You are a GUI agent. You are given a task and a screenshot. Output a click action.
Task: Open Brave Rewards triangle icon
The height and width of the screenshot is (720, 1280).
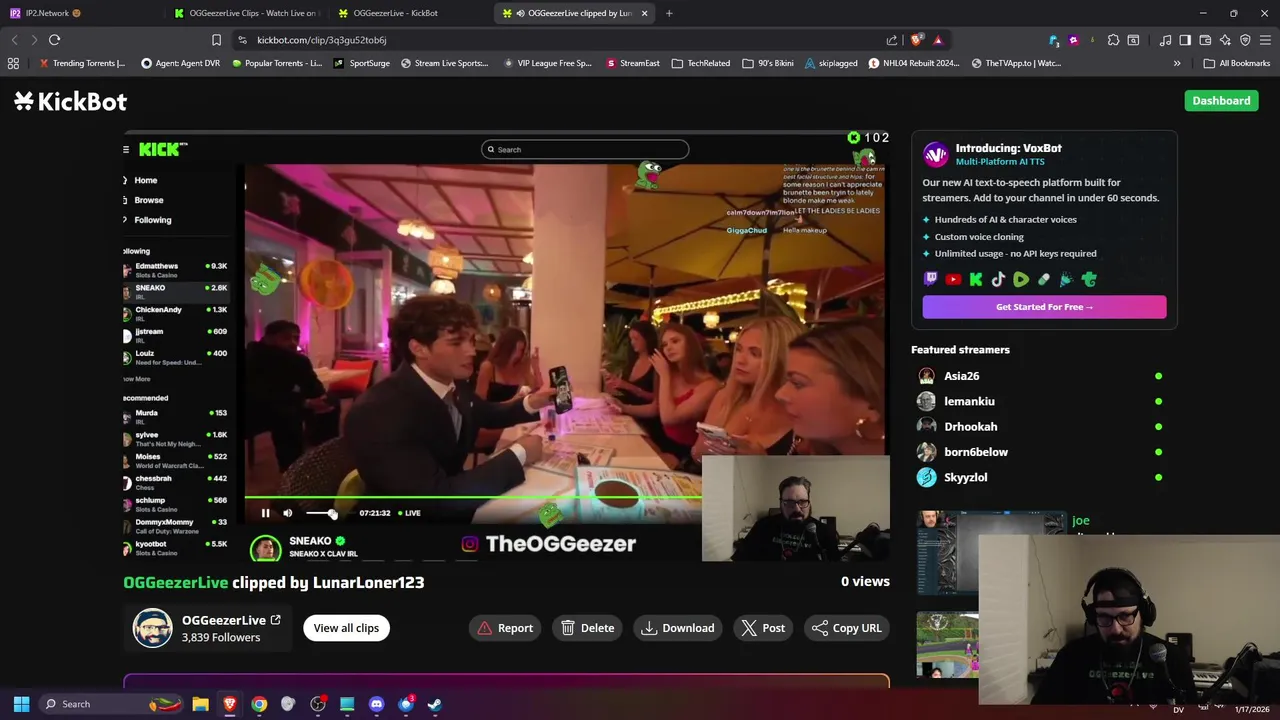[938, 40]
